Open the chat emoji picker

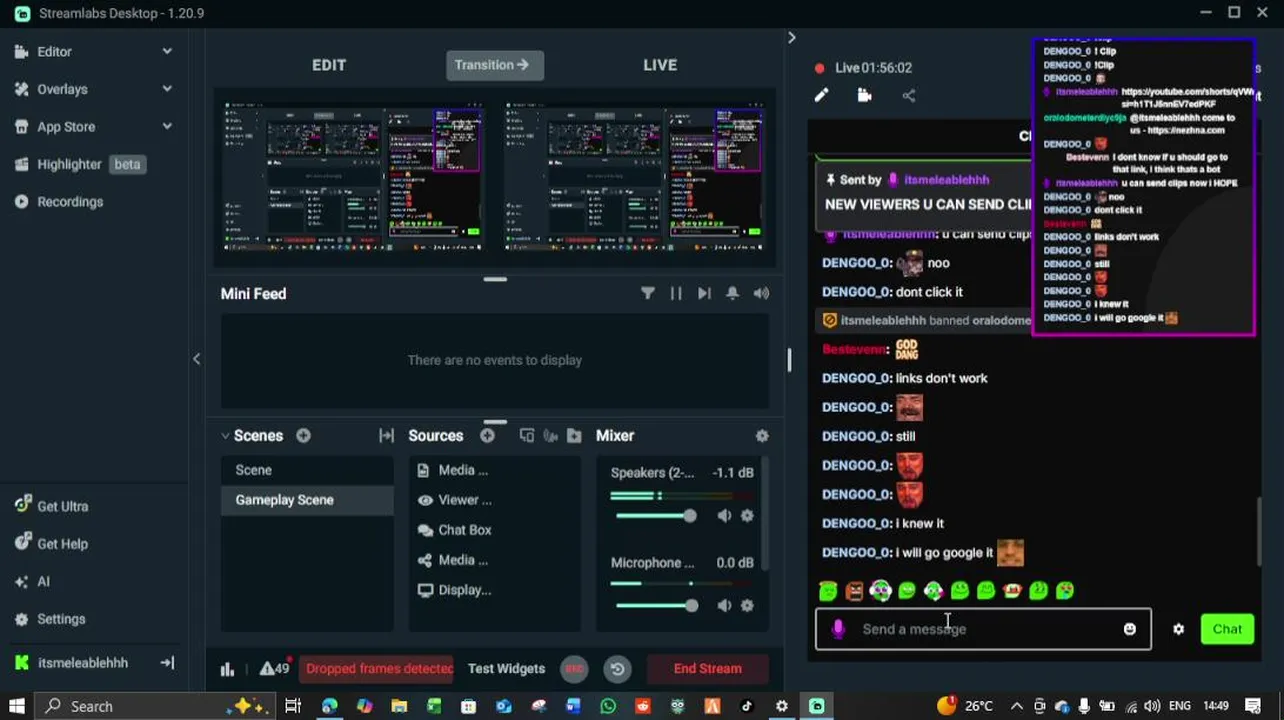click(1130, 629)
